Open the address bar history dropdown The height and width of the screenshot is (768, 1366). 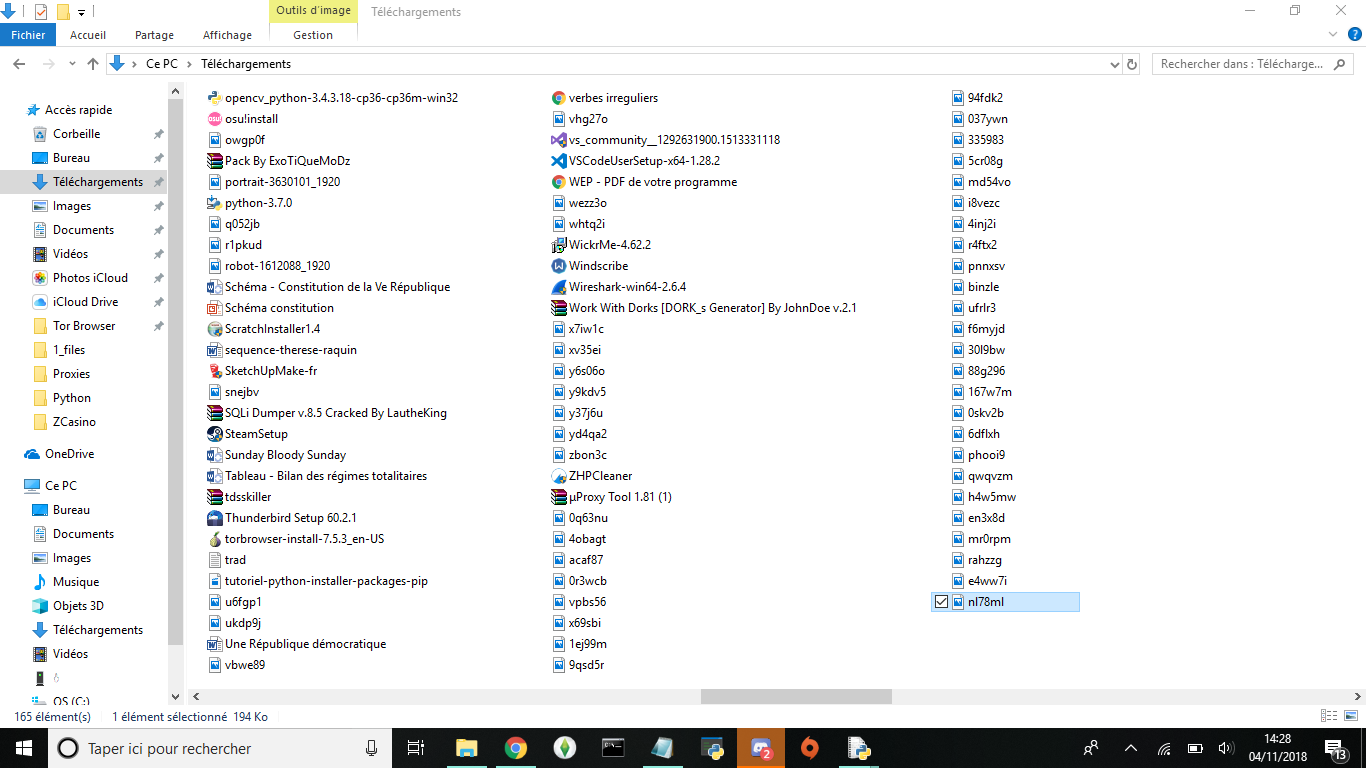pos(1115,64)
